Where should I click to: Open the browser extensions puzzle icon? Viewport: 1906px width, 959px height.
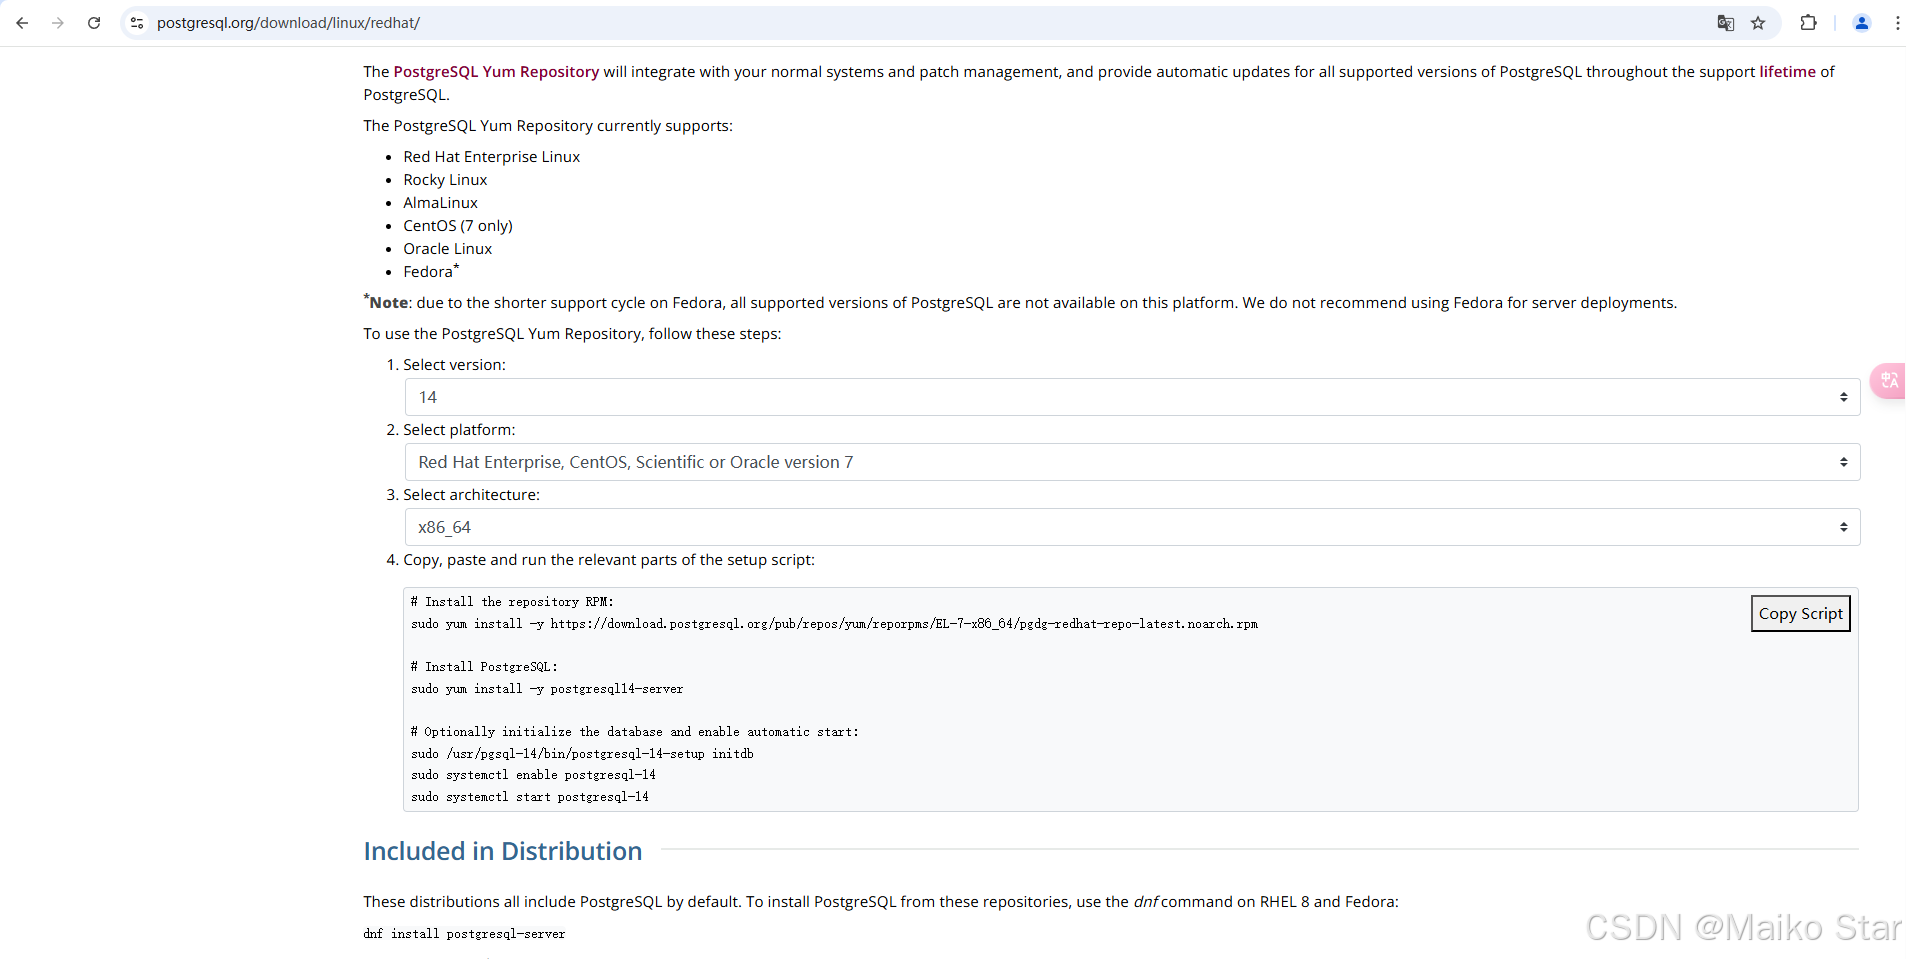point(1809,22)
